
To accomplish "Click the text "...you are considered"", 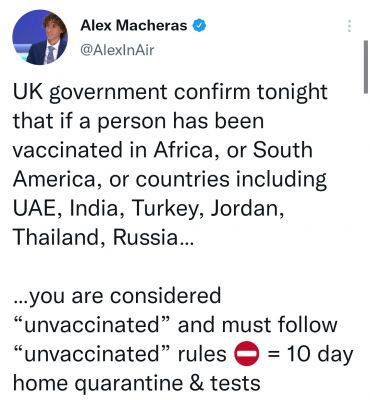I will pos(117,296).
